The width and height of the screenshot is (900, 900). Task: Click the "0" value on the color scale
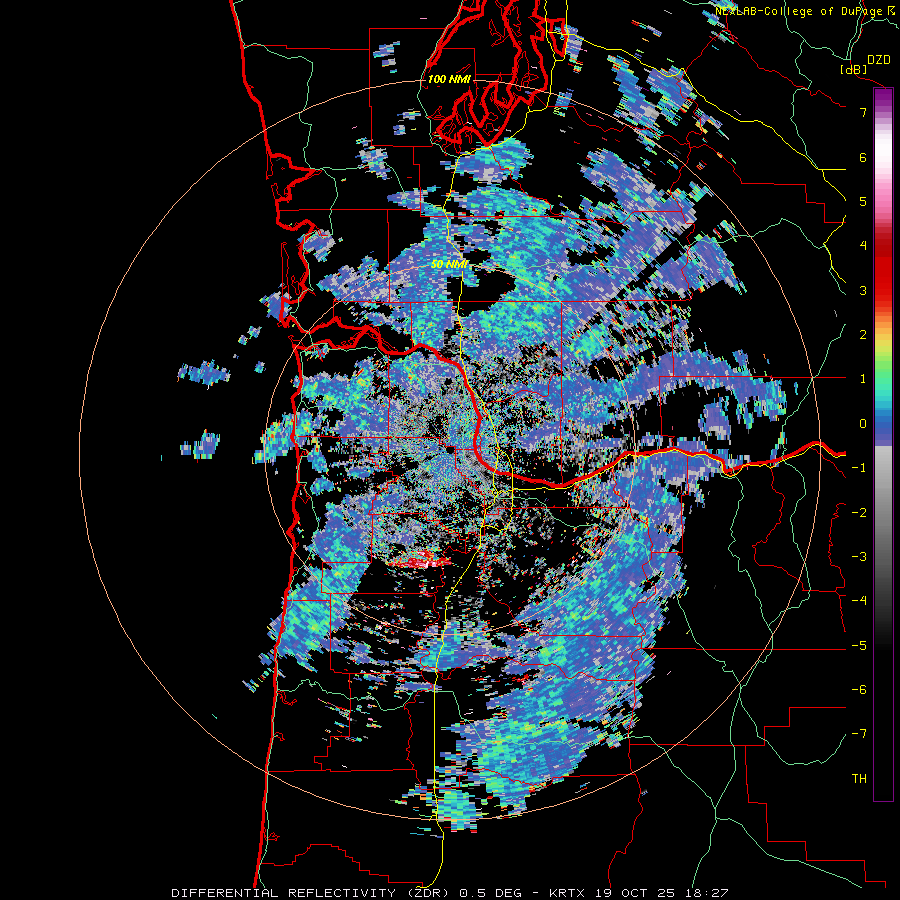[863, 424]
